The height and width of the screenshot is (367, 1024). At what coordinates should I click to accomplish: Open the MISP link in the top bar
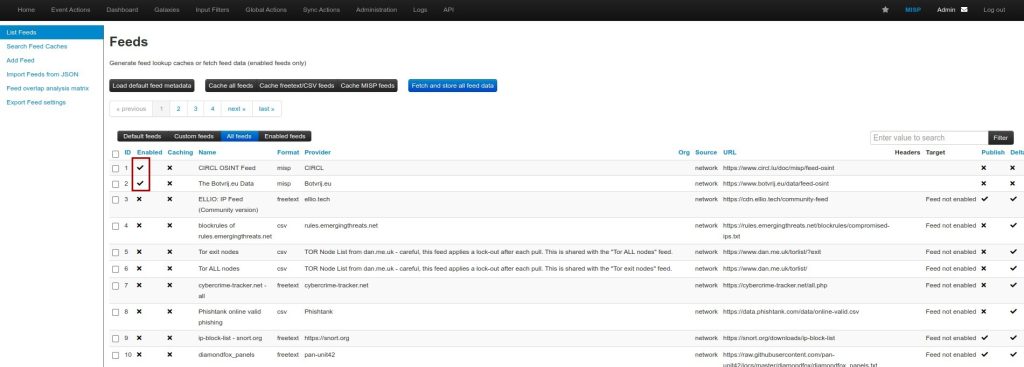[x=913, y=10]
